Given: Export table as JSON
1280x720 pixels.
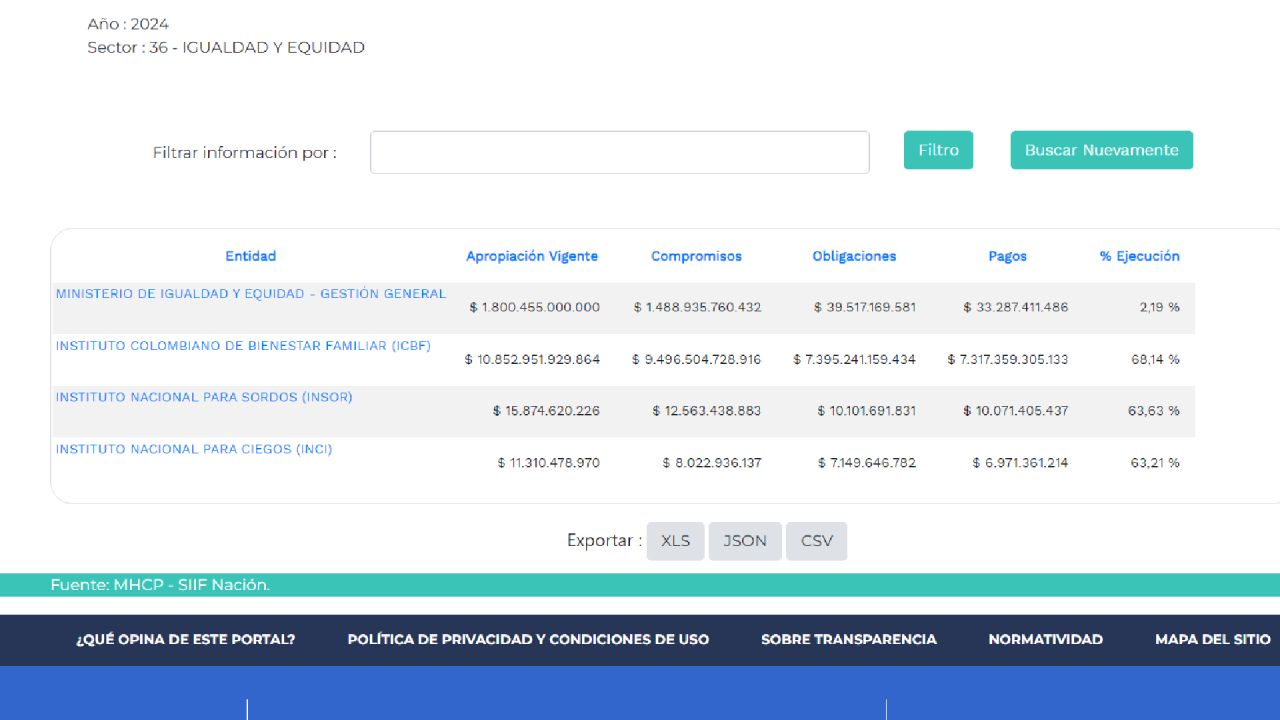Looking at the screenshot, I should (745, 541).
